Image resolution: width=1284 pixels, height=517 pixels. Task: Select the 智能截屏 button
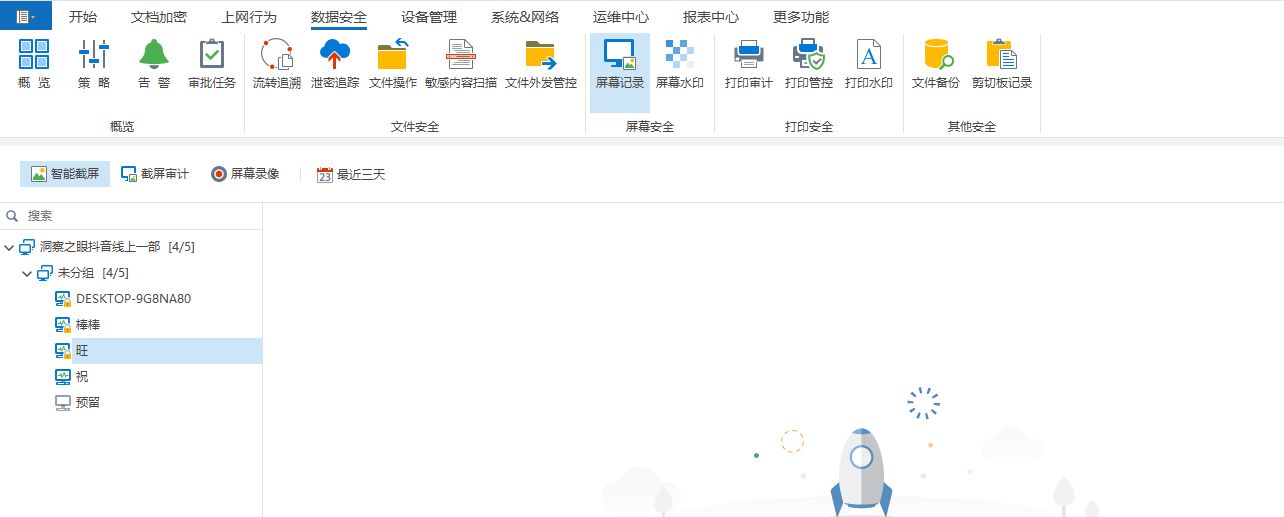coord(65,174)
